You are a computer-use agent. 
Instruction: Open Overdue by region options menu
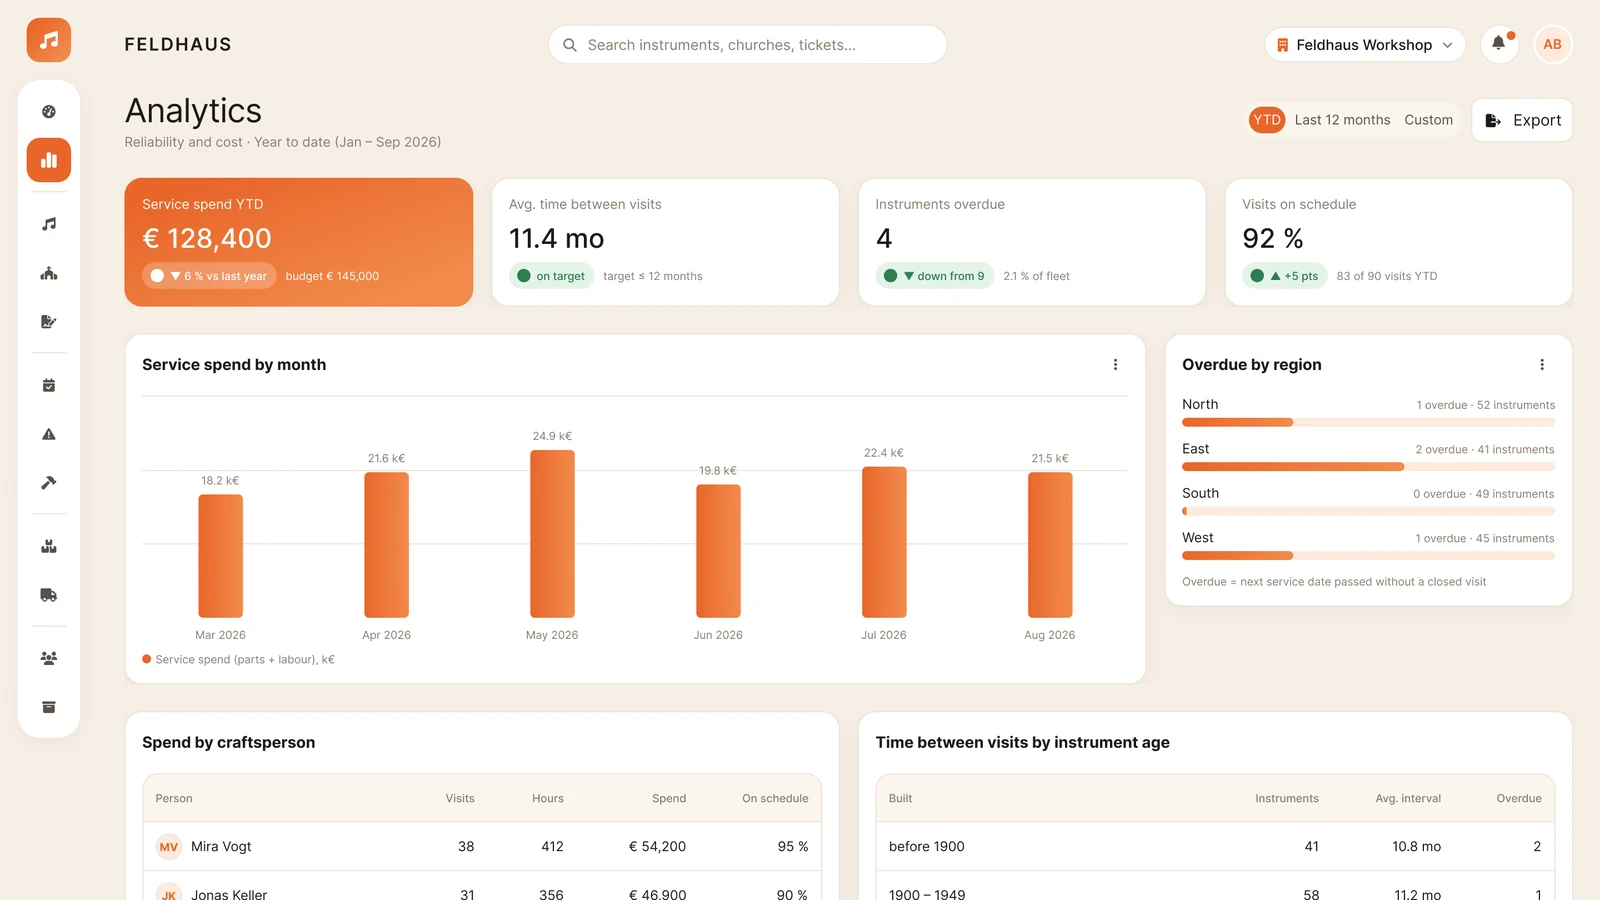(x=1542, y=365)
